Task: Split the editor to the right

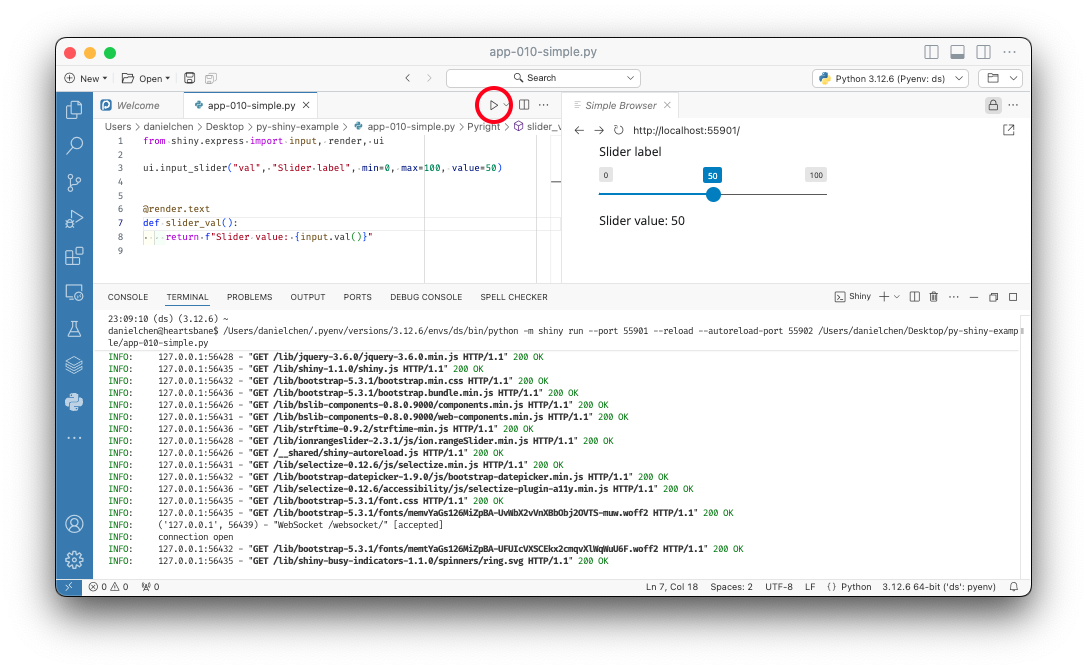Action: pyautogui.click(x=524, y=105)
